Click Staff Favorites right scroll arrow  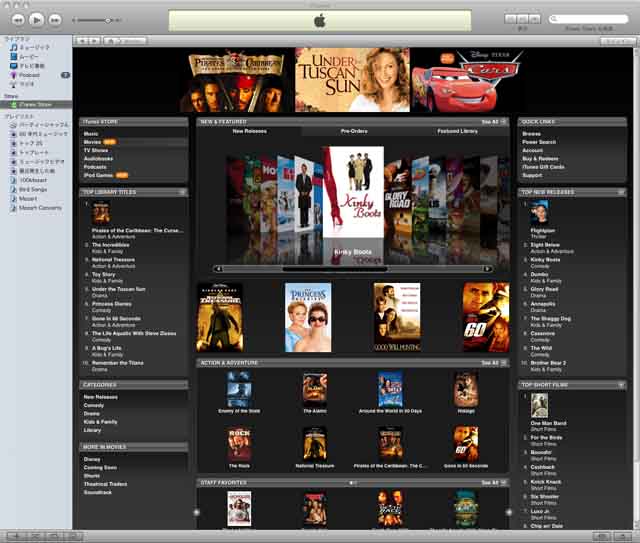pyautogui.click(x=509, y=512)
